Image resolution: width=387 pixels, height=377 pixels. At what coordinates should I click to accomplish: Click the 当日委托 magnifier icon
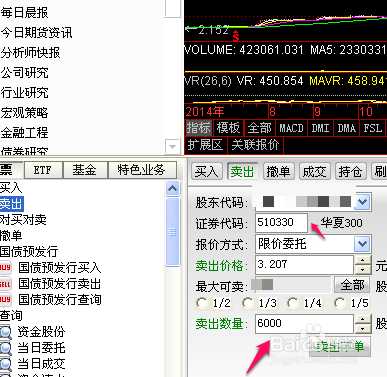coord(6,348)
